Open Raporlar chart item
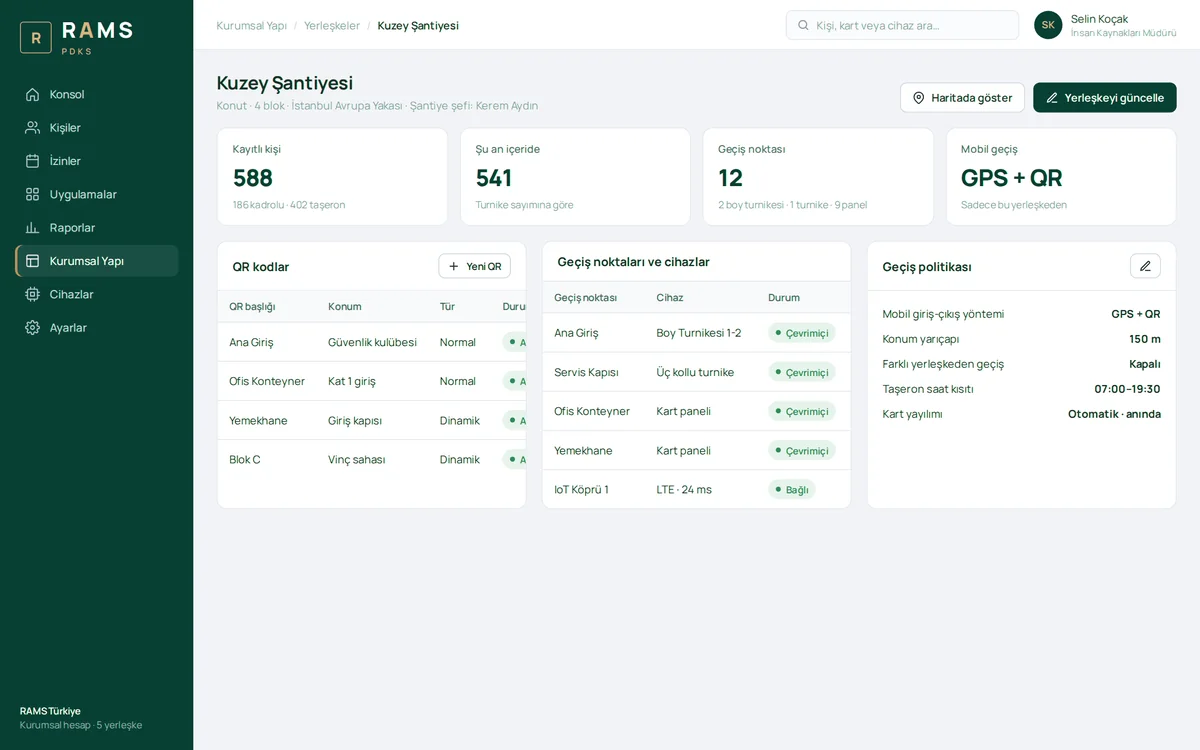The image size is (1200, 750). pyautogui.click(x=97, y=227)
